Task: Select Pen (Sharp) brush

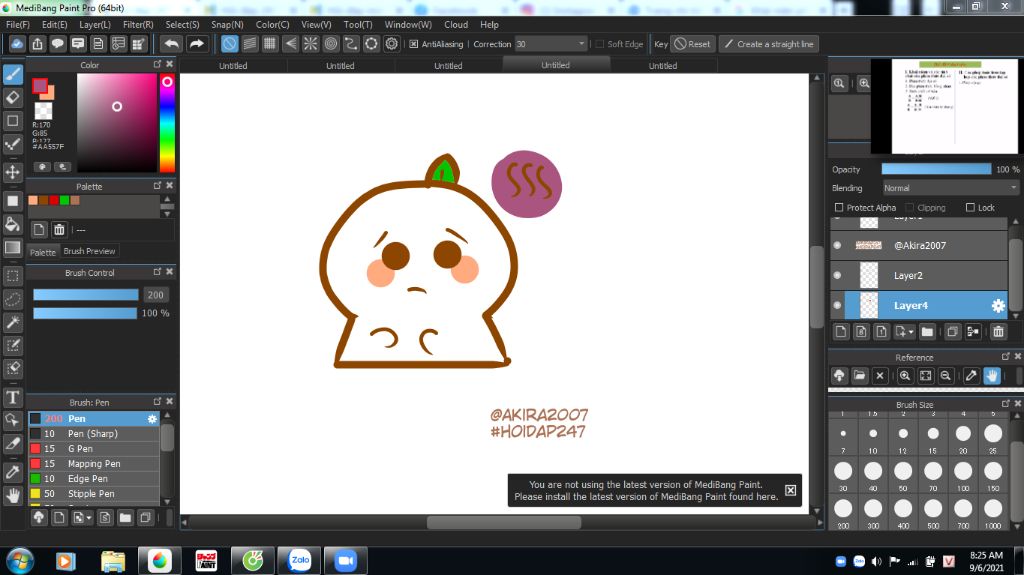Action: pyautogui.click(x=94, y=434)
